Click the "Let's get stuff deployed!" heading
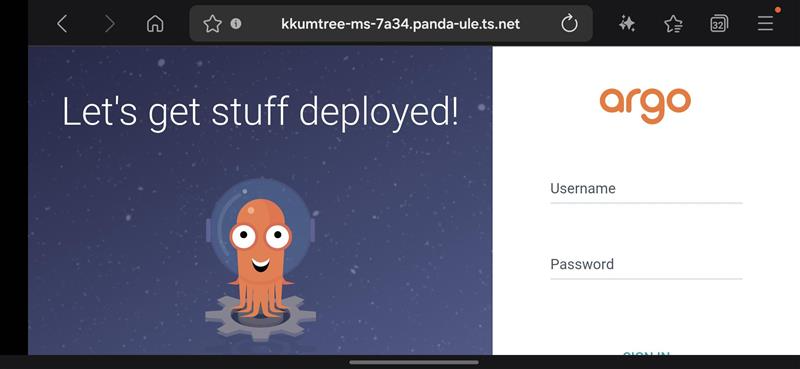Screen dimensions: 800x369 click(x=260, y=112)
